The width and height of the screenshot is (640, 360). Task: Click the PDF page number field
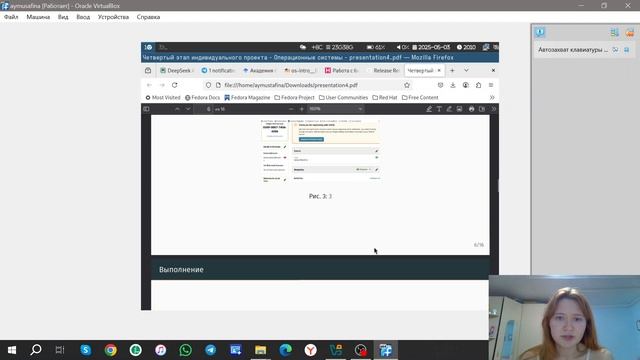[204, 109]
